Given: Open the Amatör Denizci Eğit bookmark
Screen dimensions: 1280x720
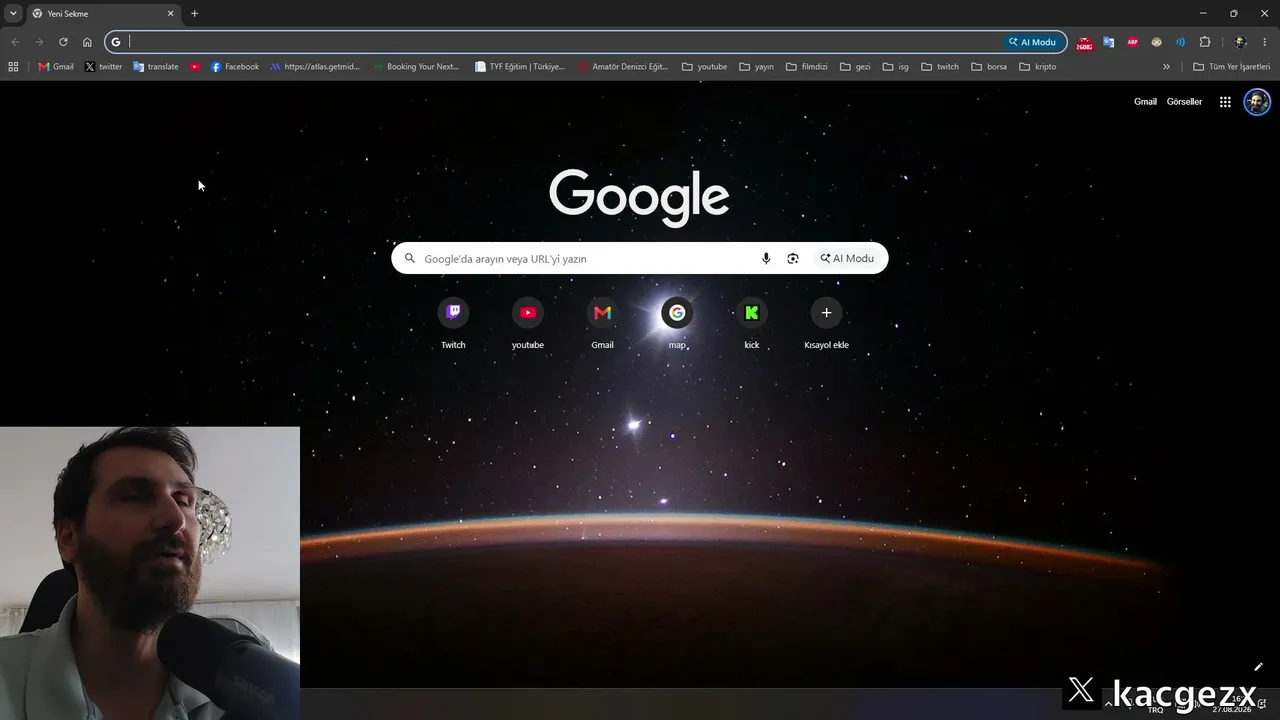Looking at the screenshot, I should 622,67.
